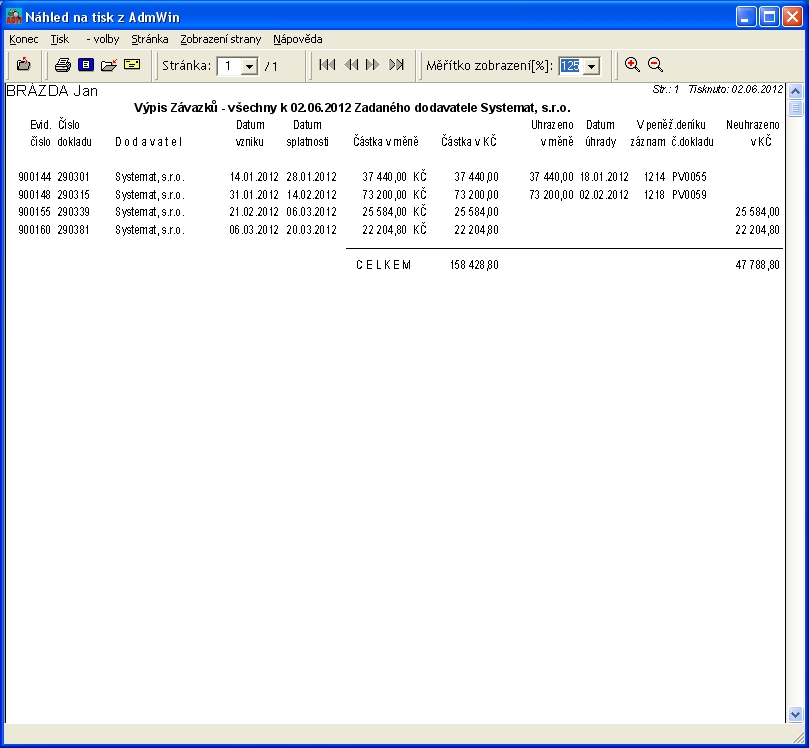This screenshot has width=809, height=748.
Task: Click evidence number 900160
Action: (x=35, y=230)
